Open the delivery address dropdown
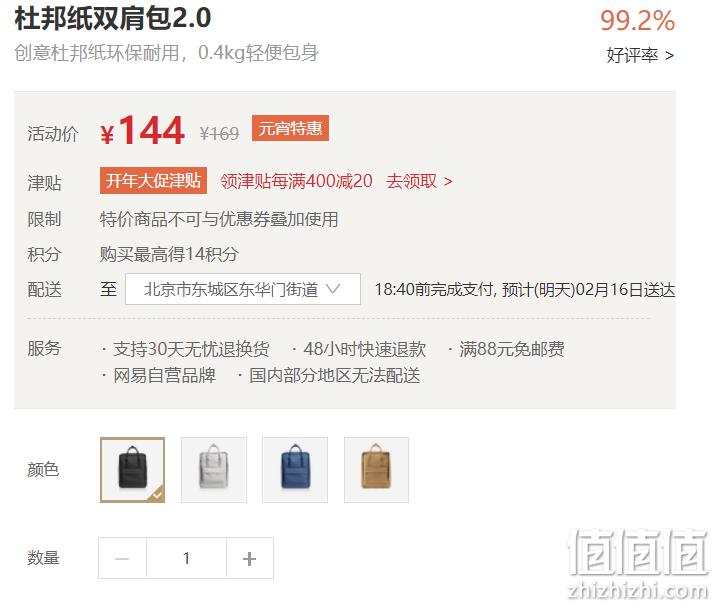 (243, 289)
